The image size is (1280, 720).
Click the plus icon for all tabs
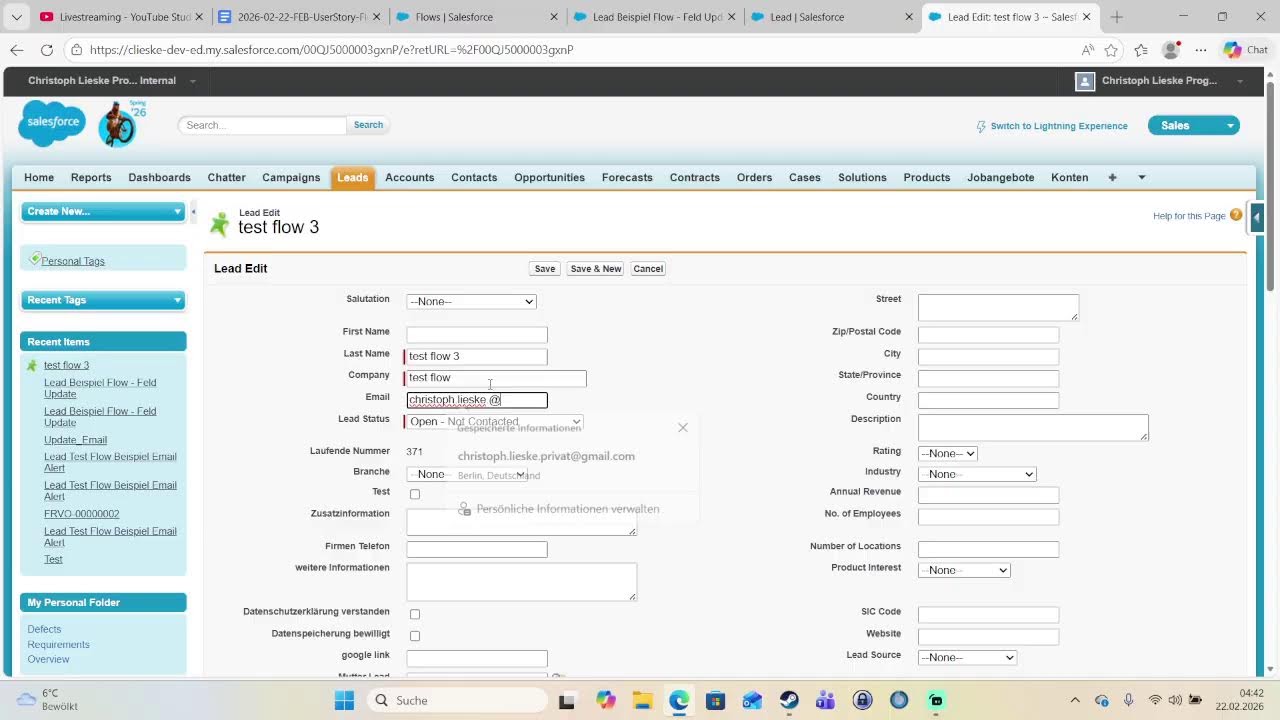1112,177
